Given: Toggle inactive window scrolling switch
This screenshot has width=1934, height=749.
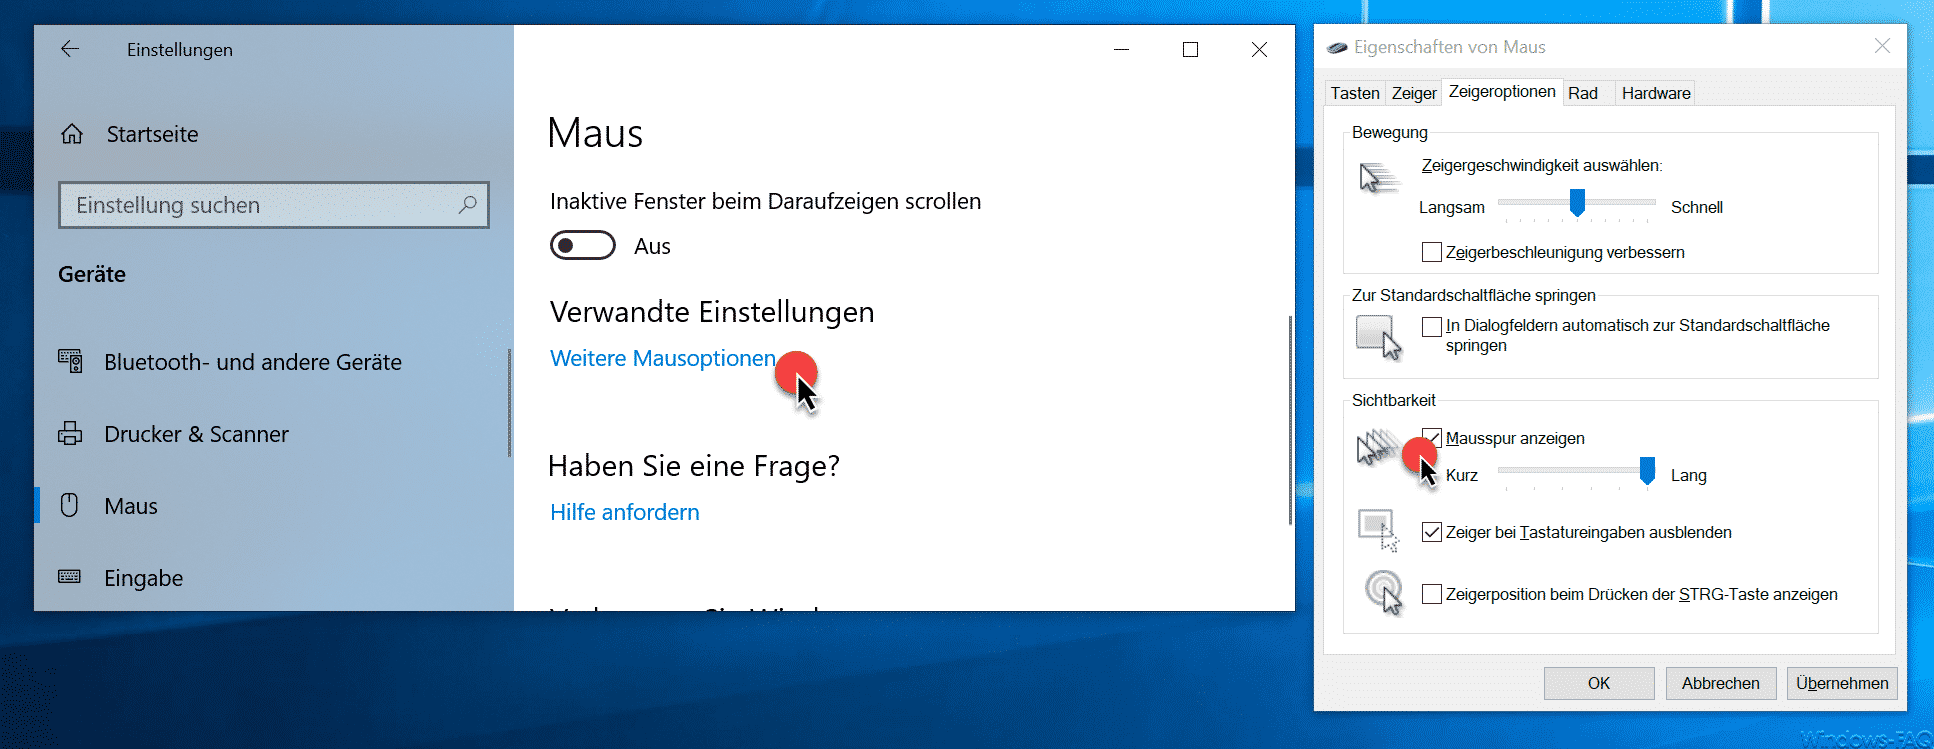Looking at the screenshot, I should tap(583, 245).
